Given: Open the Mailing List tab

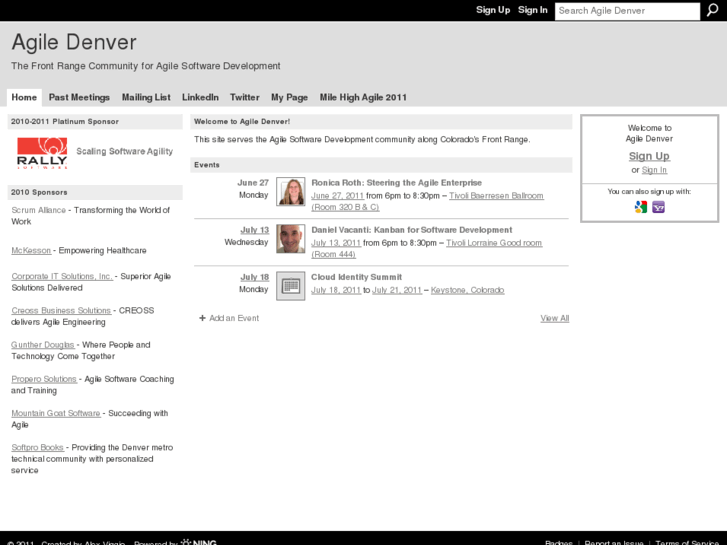Looking at the screenshot, I should click(146, 97).
